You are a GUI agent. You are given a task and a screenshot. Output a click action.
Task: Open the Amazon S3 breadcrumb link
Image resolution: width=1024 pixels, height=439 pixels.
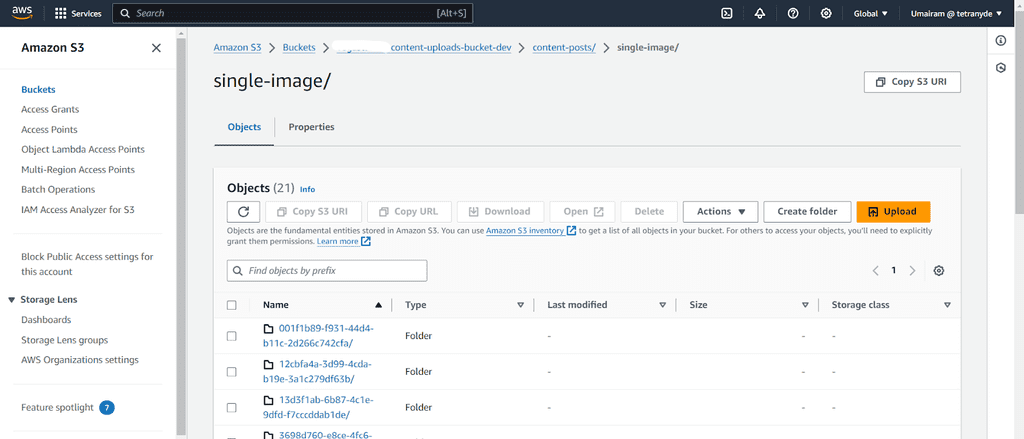click(238, 48)
